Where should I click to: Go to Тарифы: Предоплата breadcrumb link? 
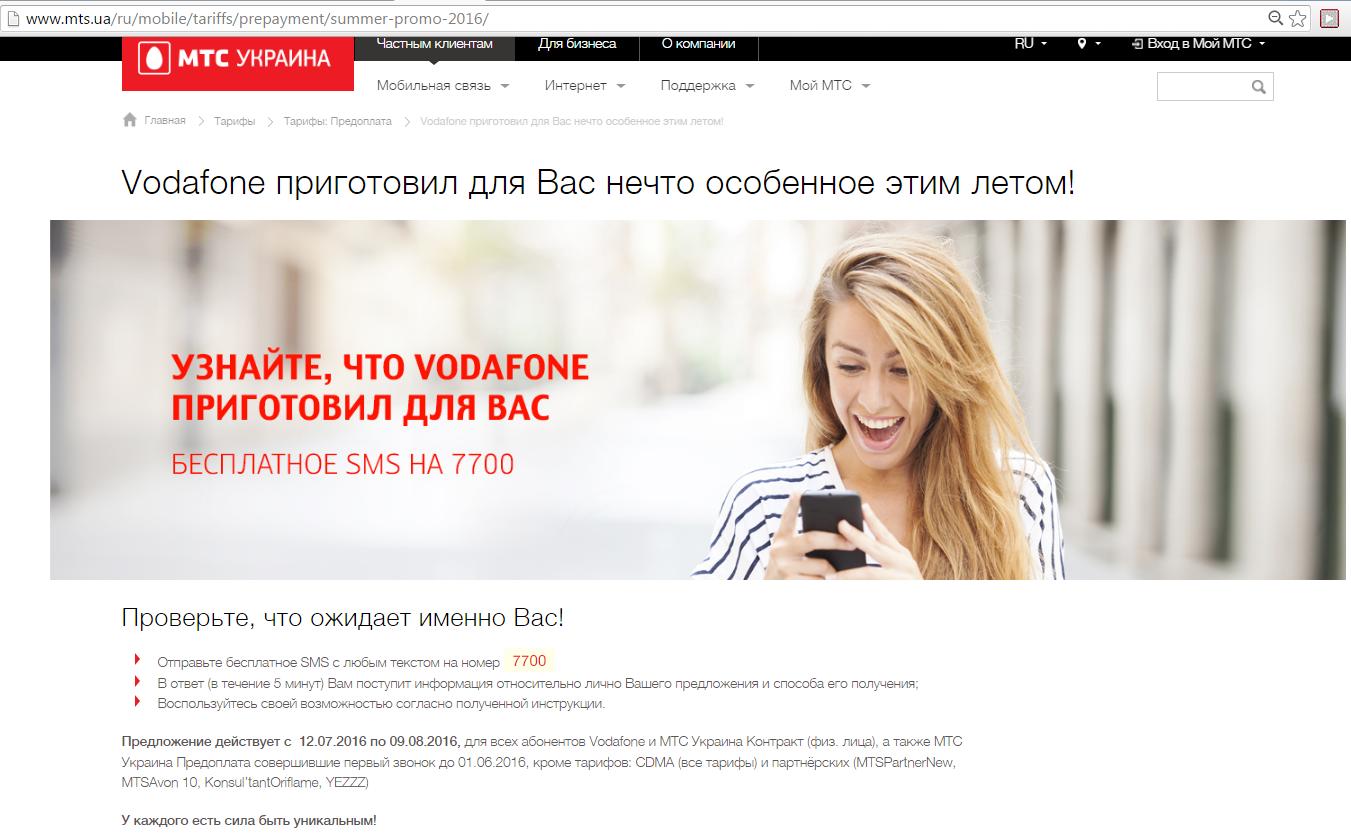coord(337,121)
